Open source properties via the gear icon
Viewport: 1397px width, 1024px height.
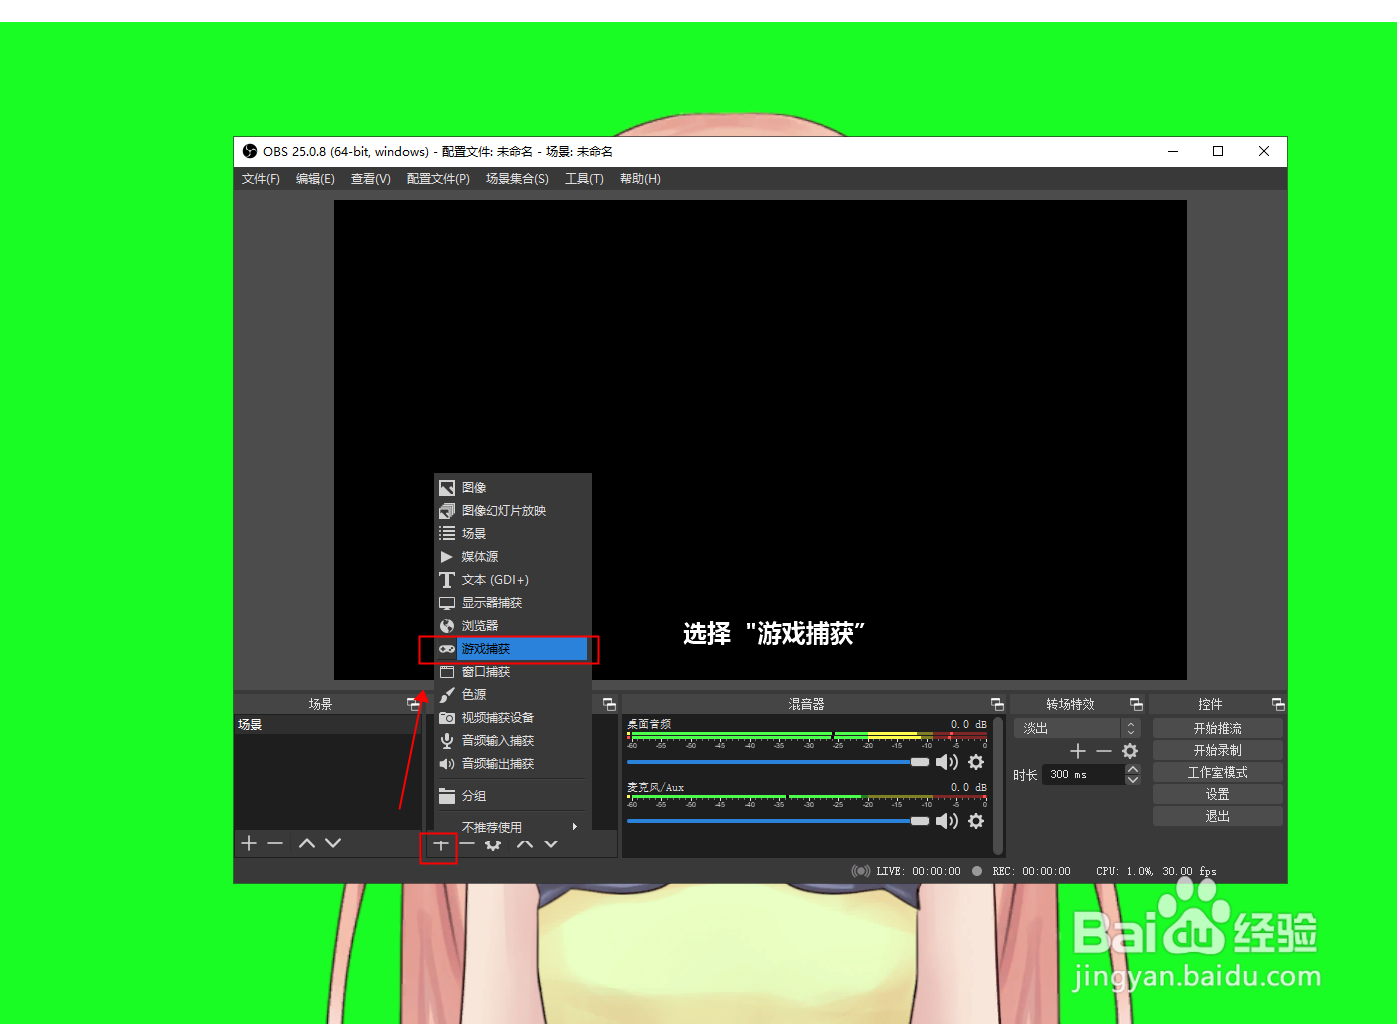493,845
